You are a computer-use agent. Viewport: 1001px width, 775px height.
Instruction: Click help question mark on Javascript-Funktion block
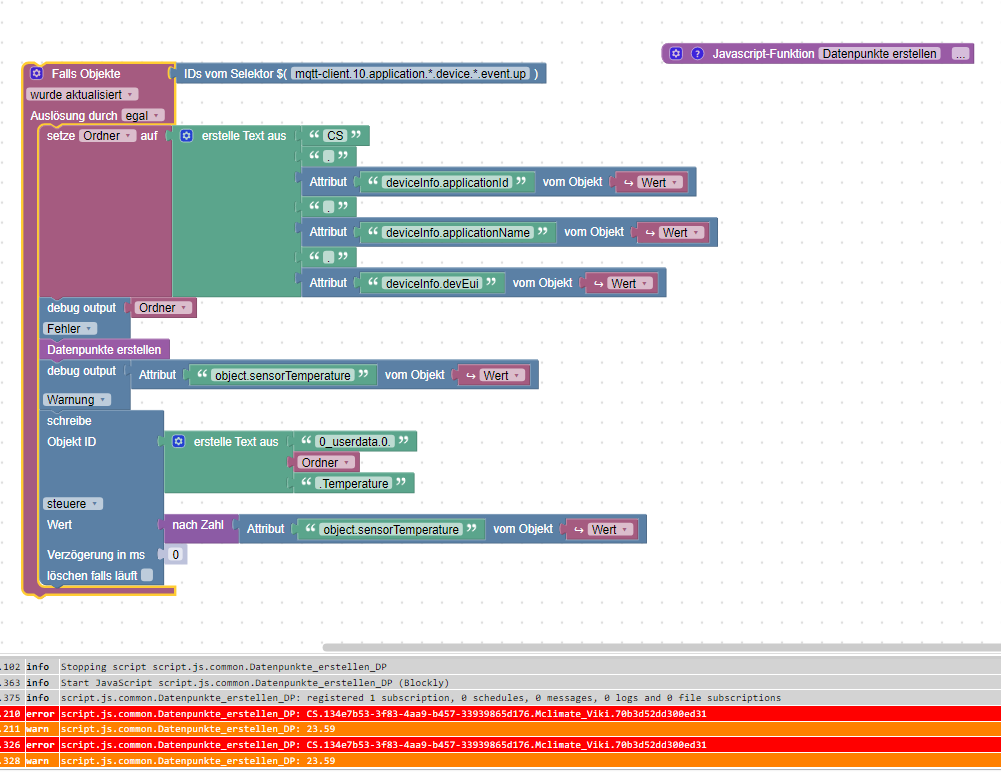[697, 54]
